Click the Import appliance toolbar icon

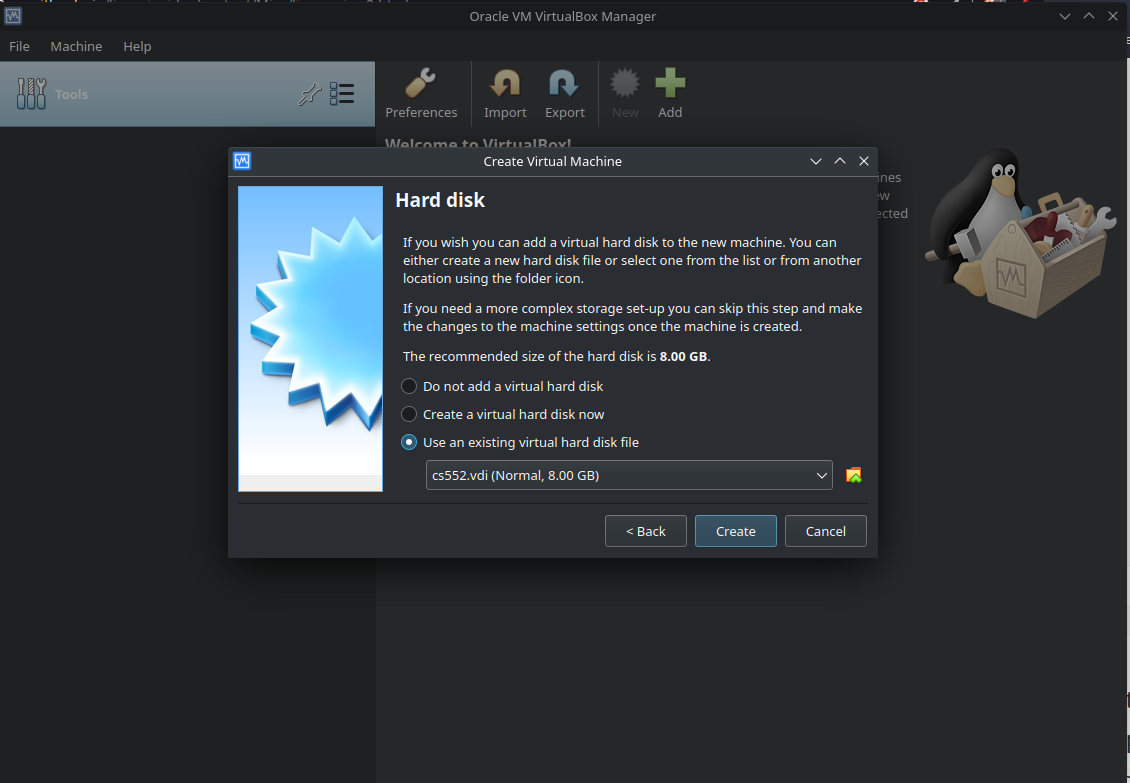click(505, 93)
